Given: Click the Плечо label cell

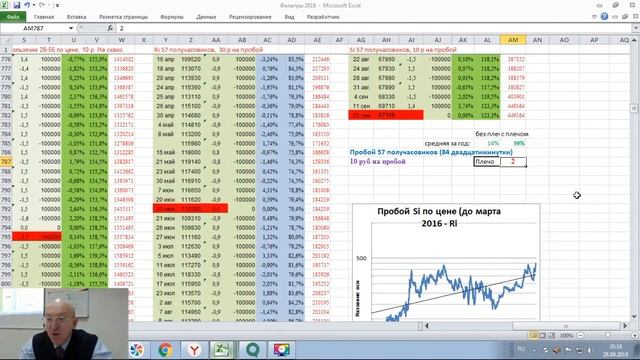Looking at the screenshot, I should (x=487, y=162).
